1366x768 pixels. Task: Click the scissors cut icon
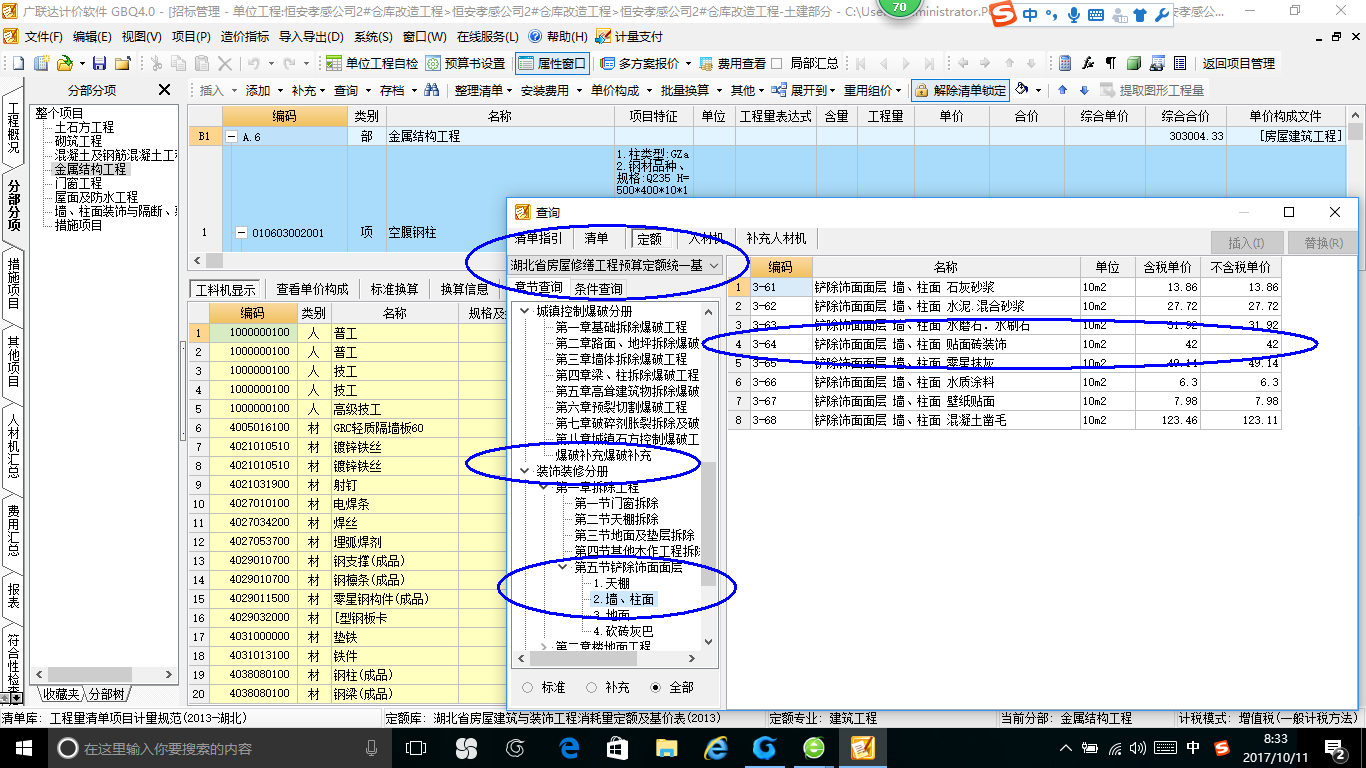click(155, 63)
